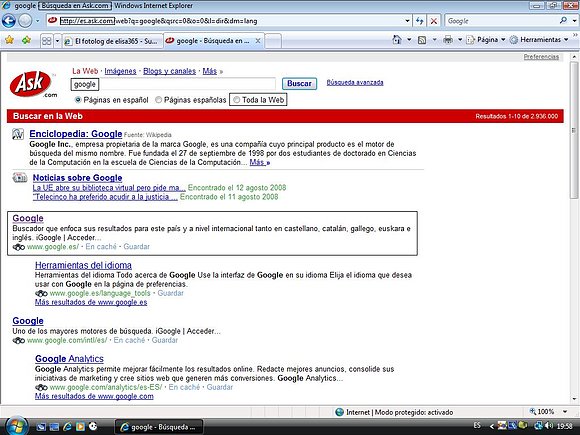Viewport: 580px width, 435px height.
Task: Click binoculars icon next to google.es/language_tools
Action: tap(41, 293)
